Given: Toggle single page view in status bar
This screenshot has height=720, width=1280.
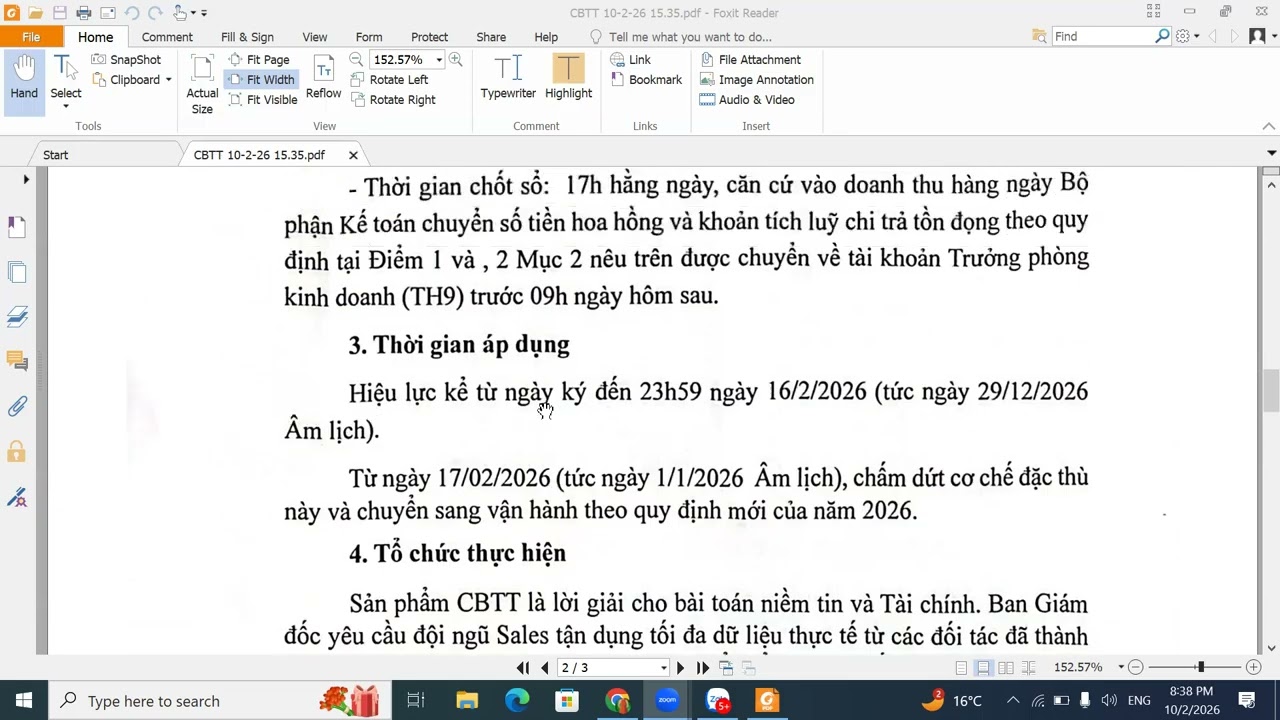Looking at the screenshot, I should pos(961,667).
